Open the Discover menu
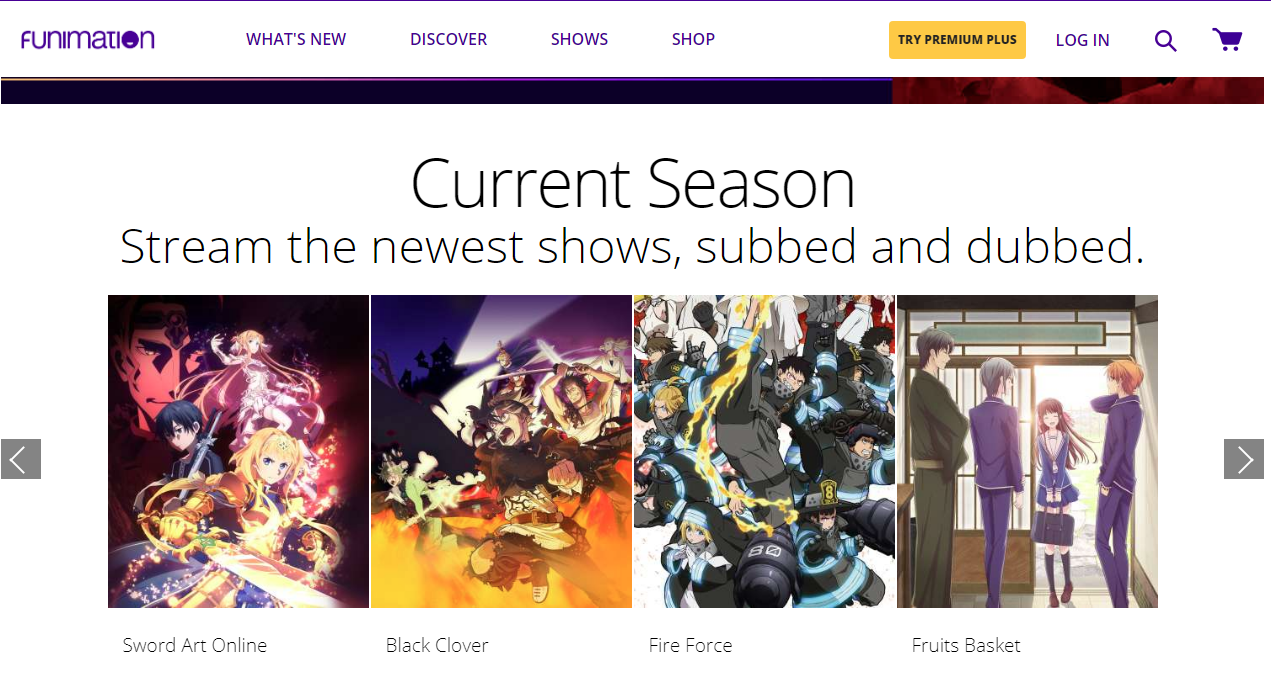 point(448,39)
